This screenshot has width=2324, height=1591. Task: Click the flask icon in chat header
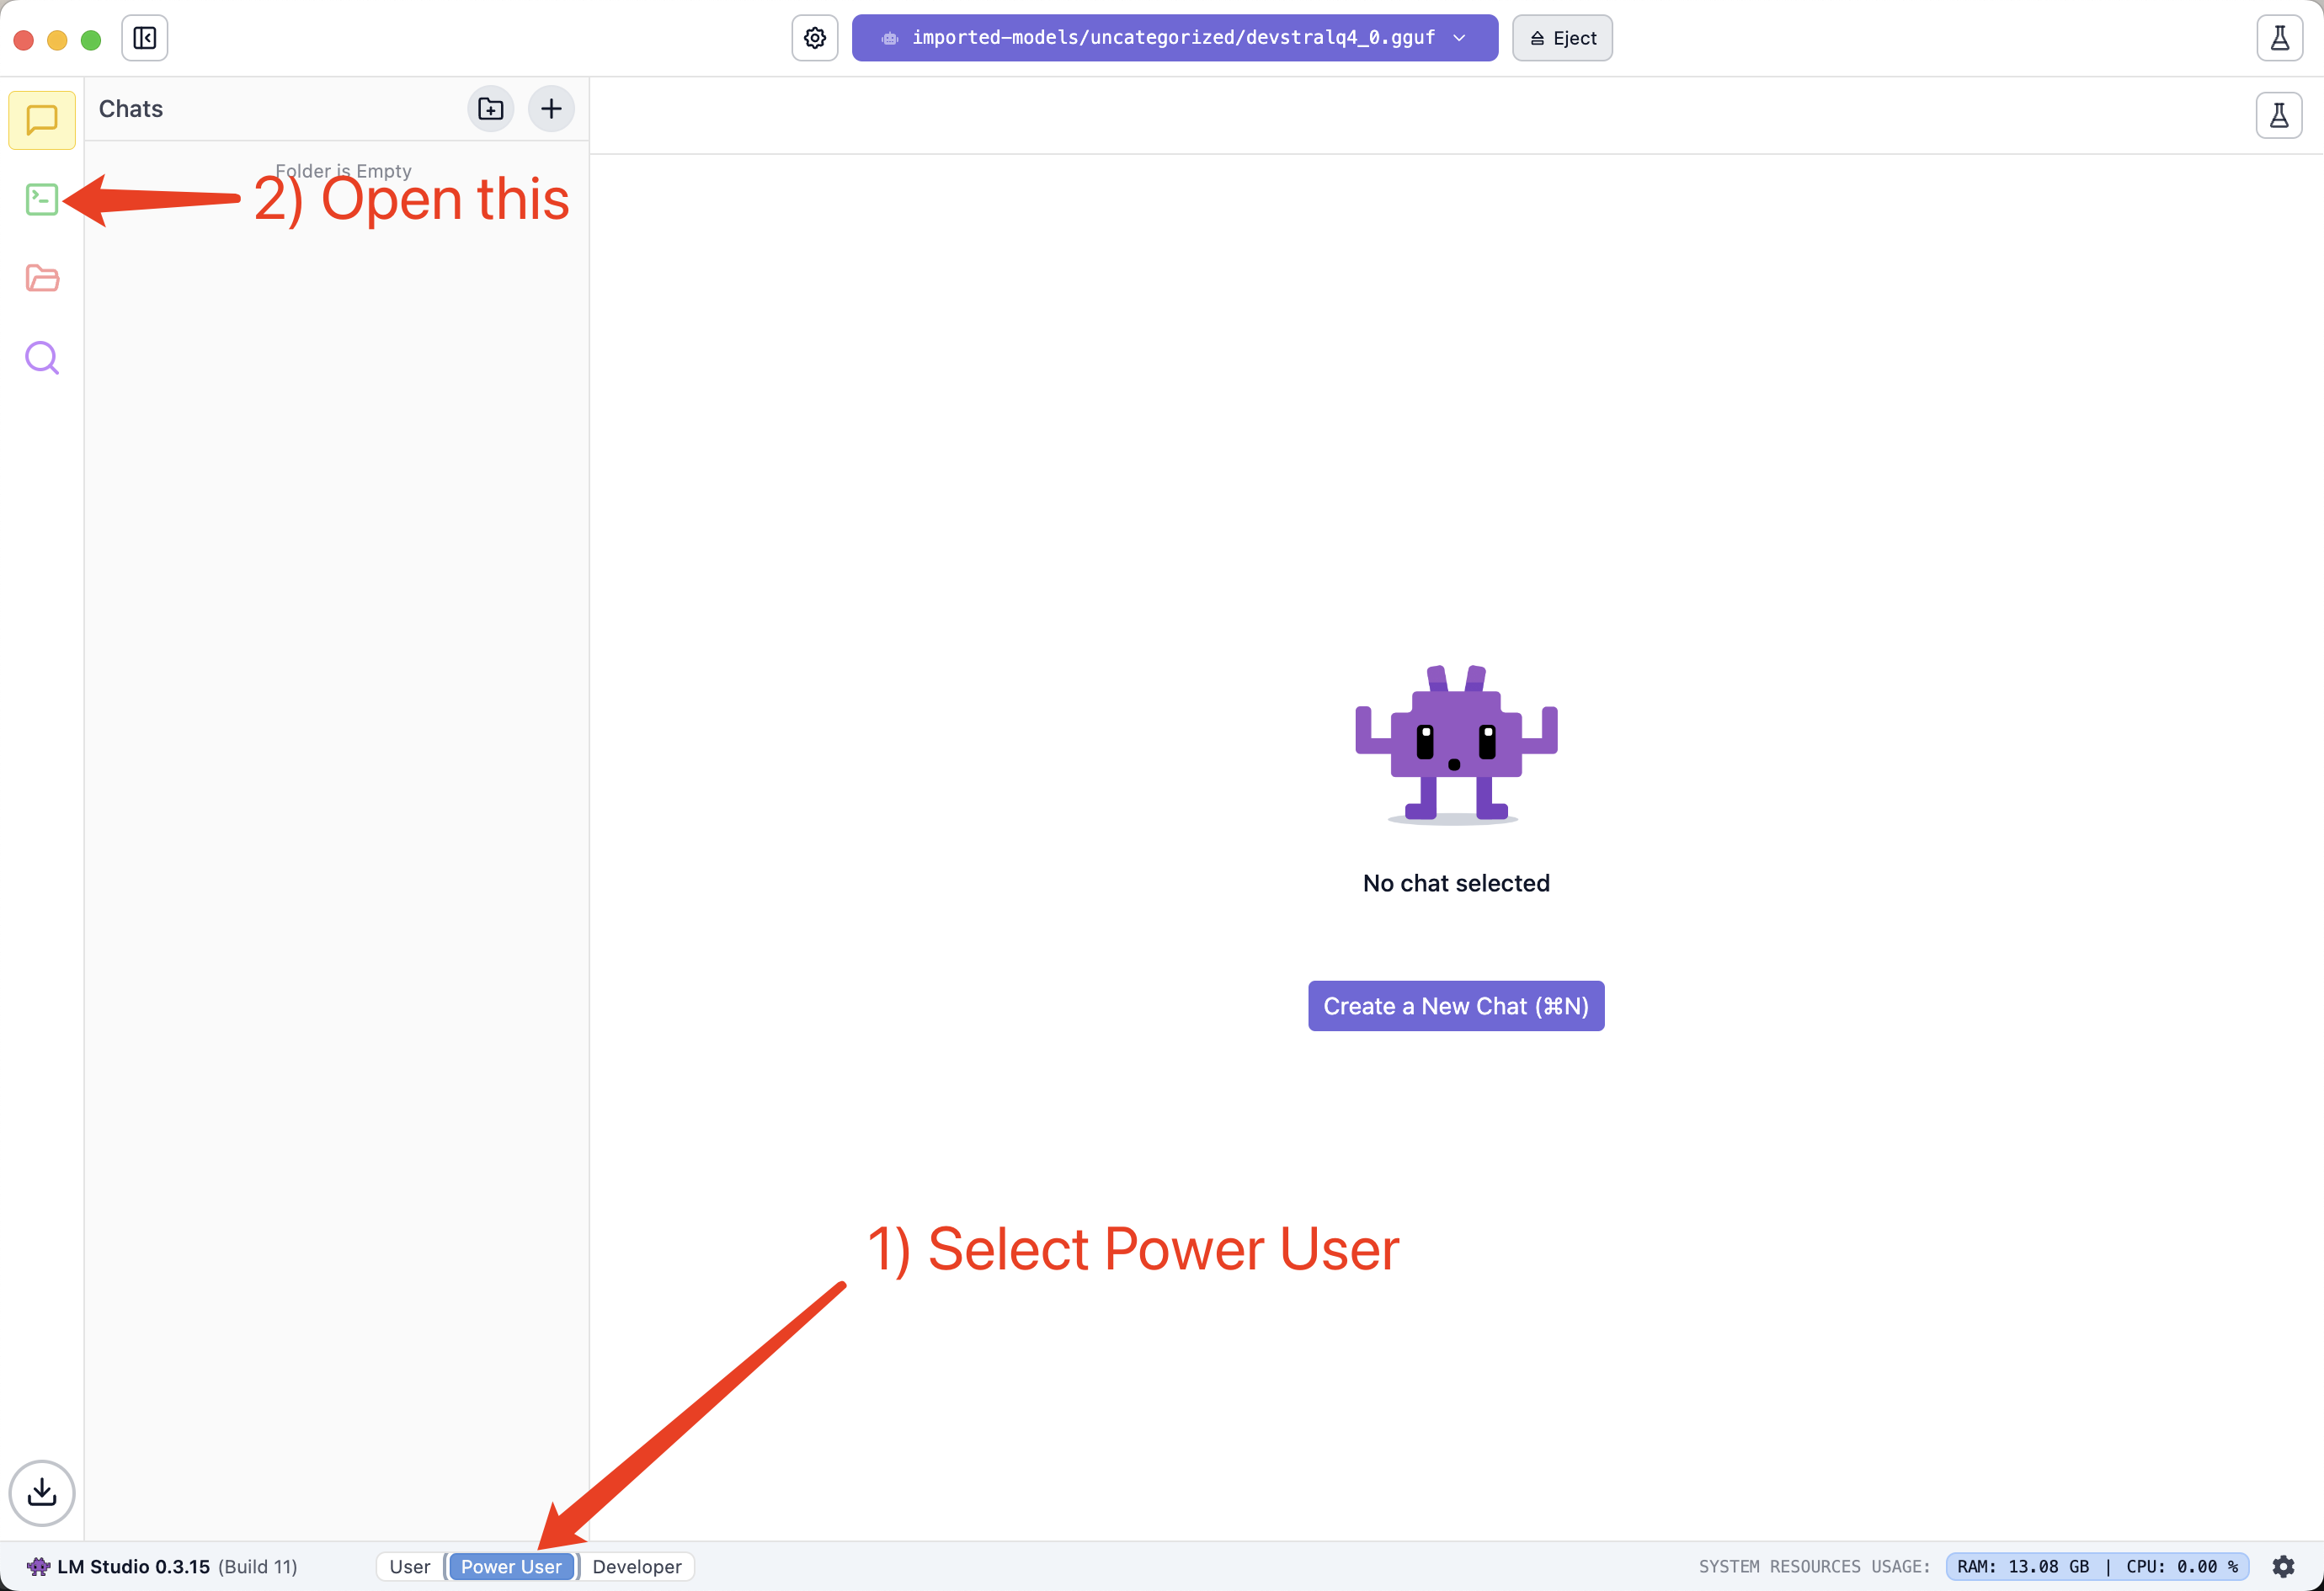point(2278,115)
